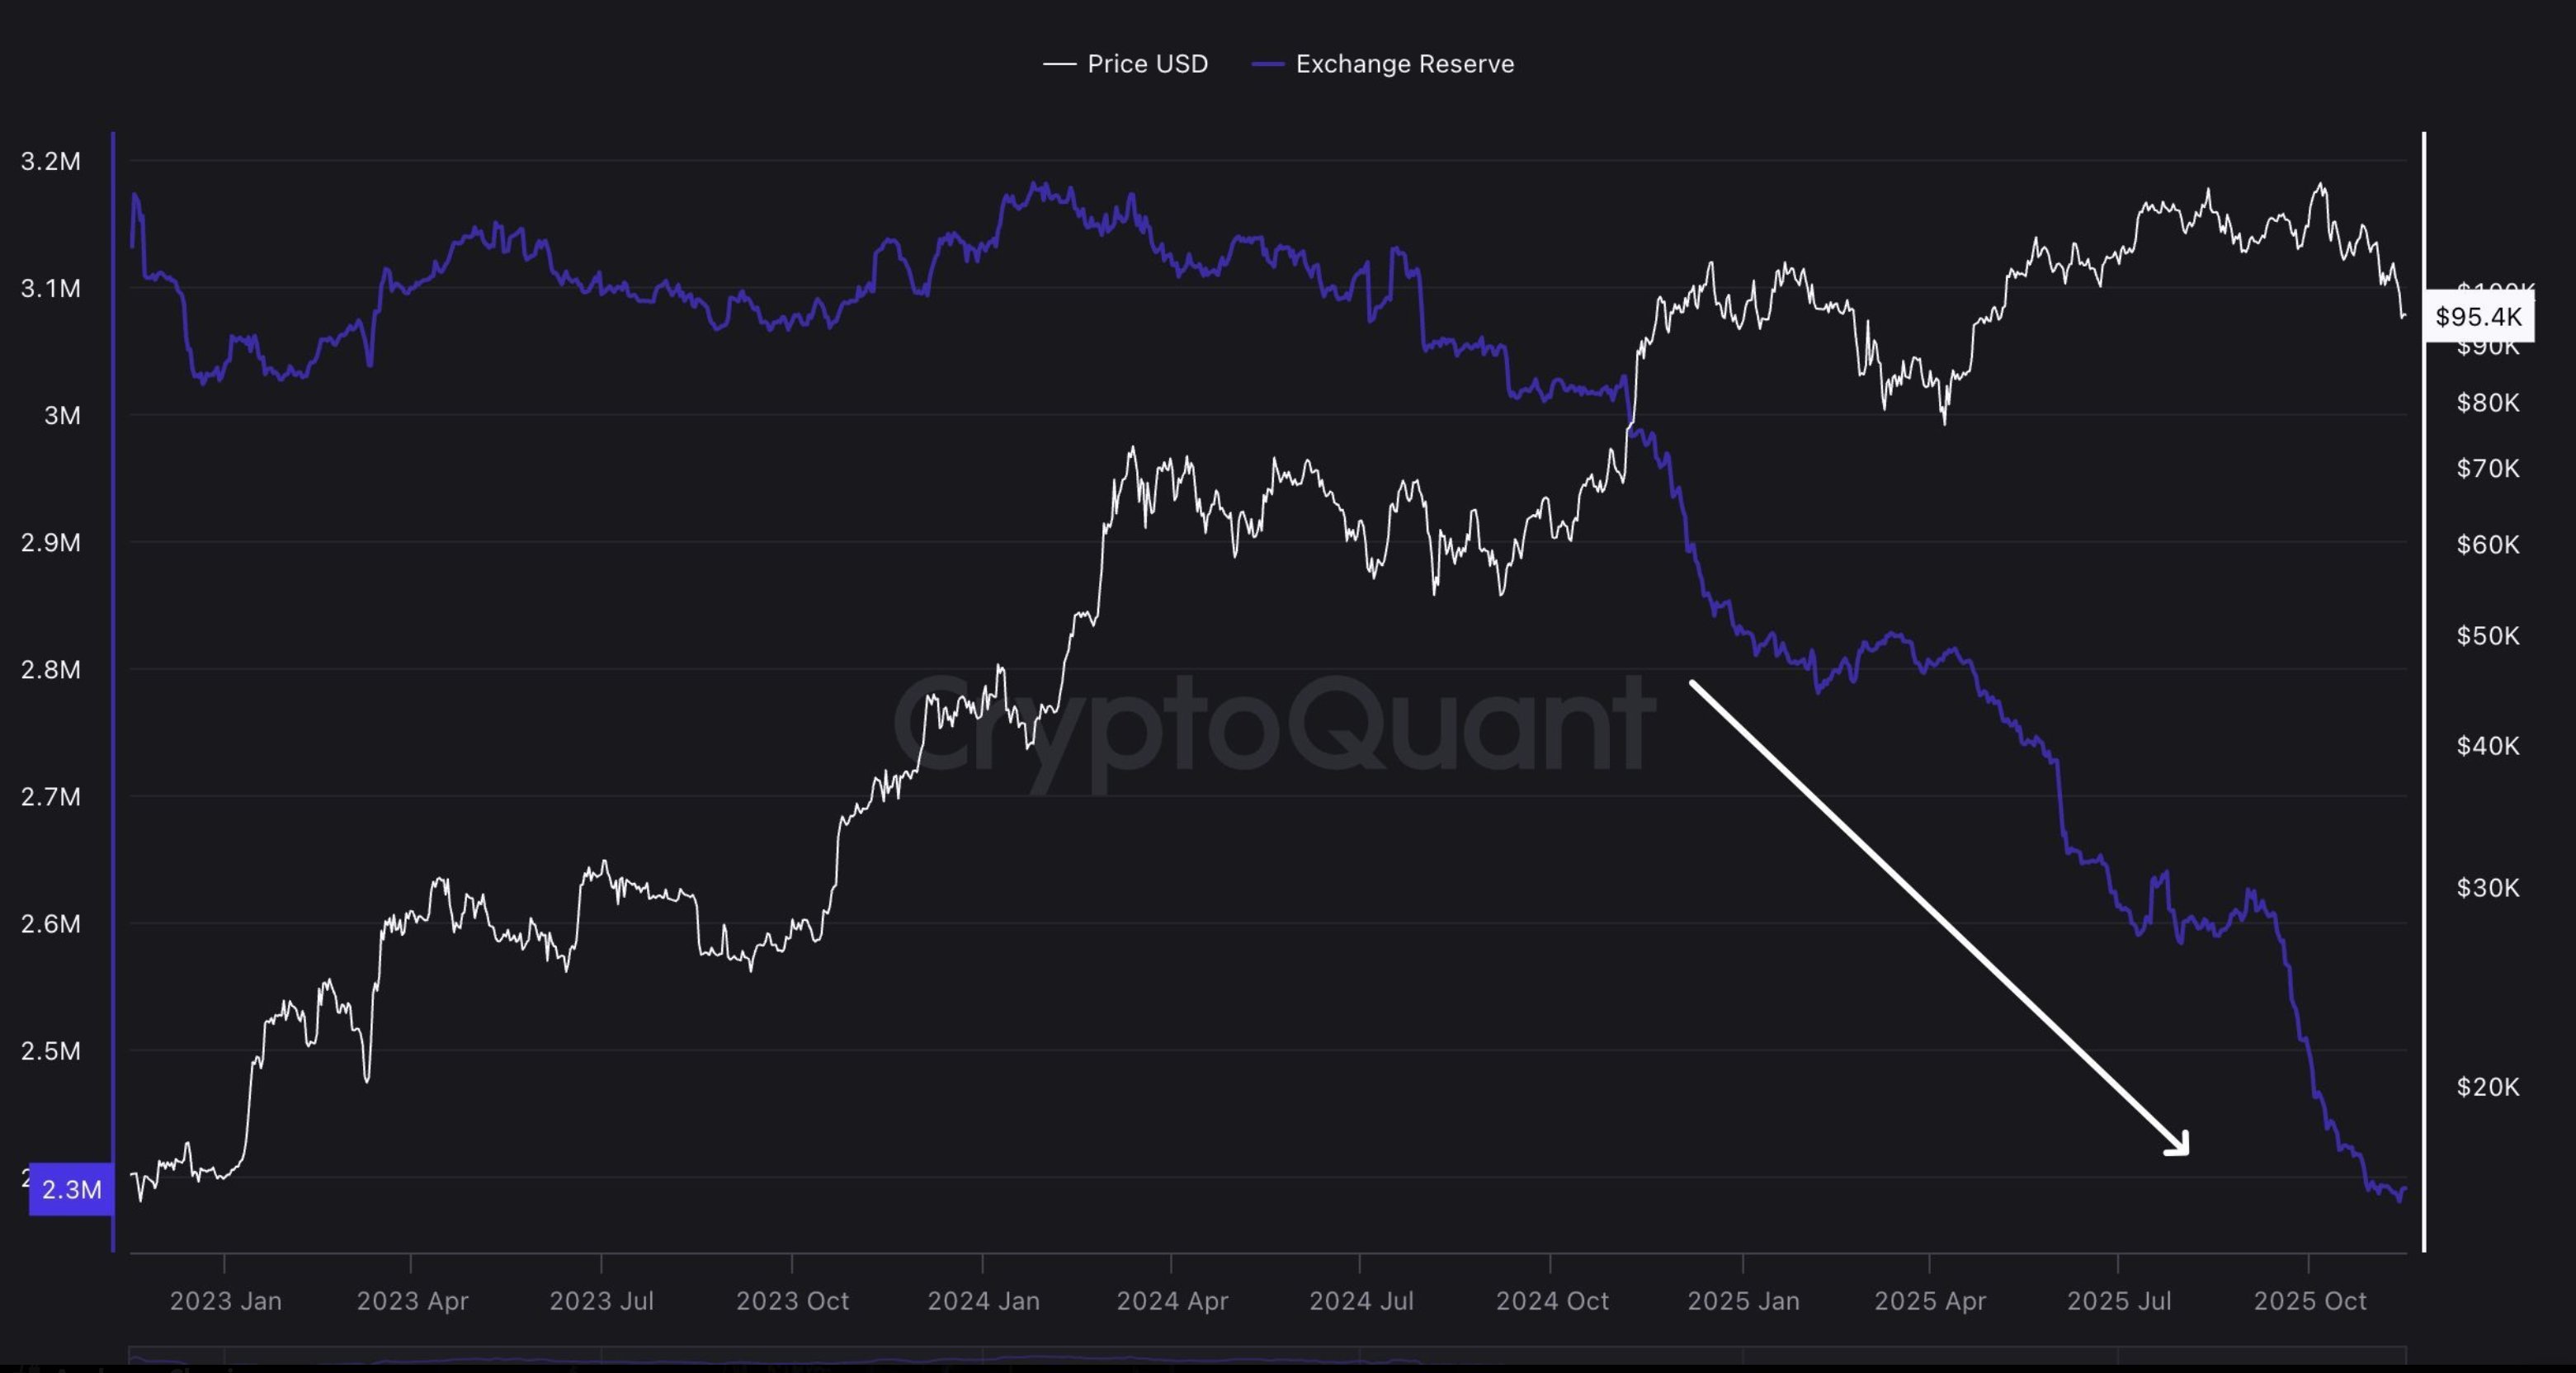Click the 2.6M left axis label
Screen dimensions: 2576x1373
[50, 923]
